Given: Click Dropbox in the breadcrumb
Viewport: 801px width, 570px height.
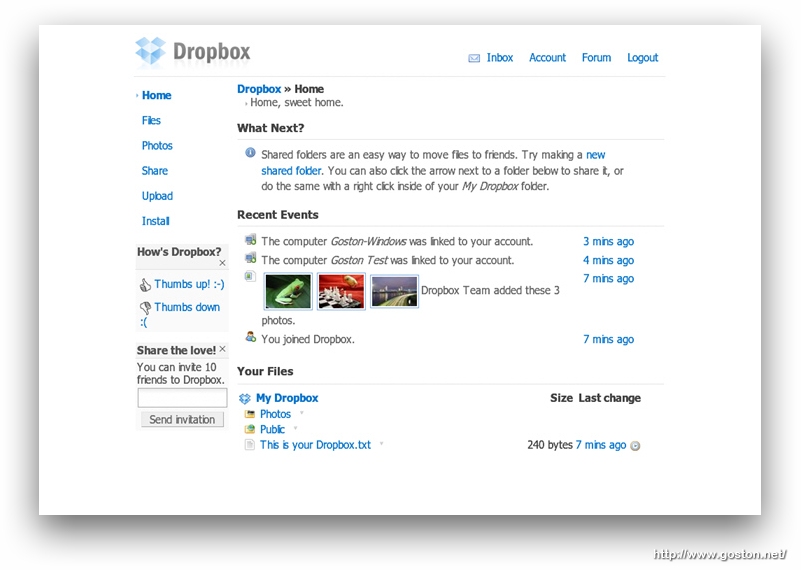Looking at the screenshot, I should pyautogui.click(x=259, y=89).
